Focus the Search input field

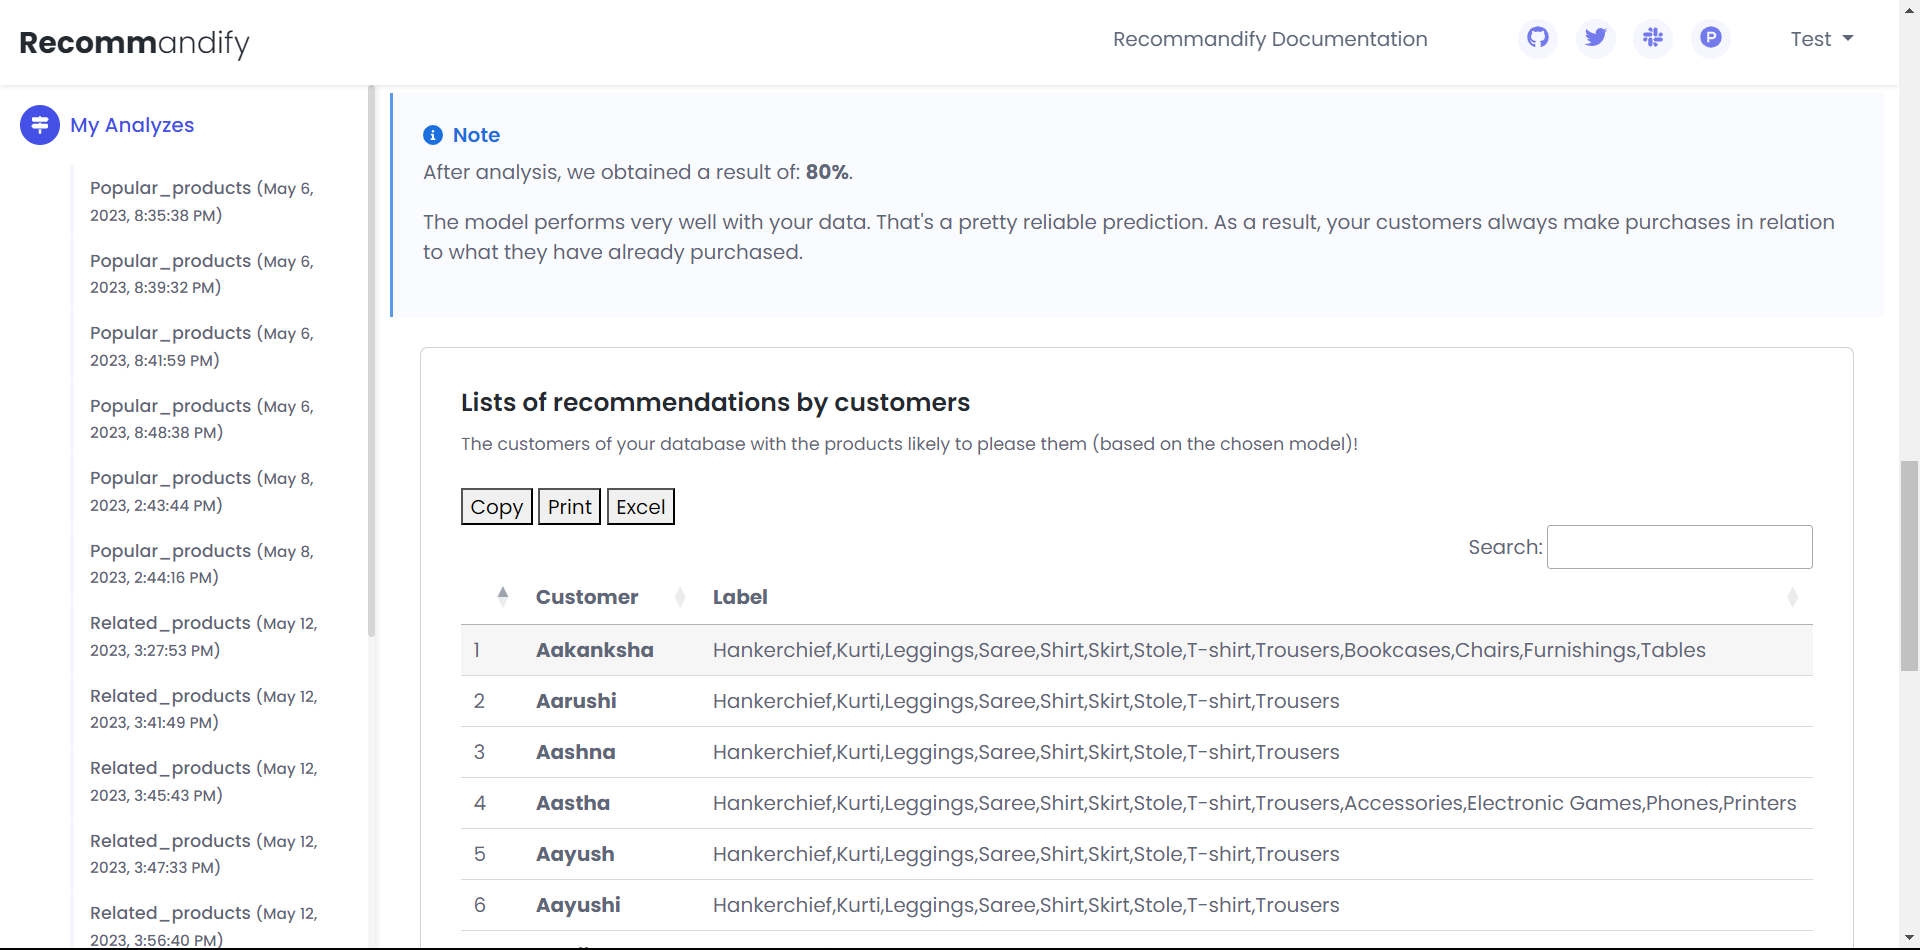1679,547
